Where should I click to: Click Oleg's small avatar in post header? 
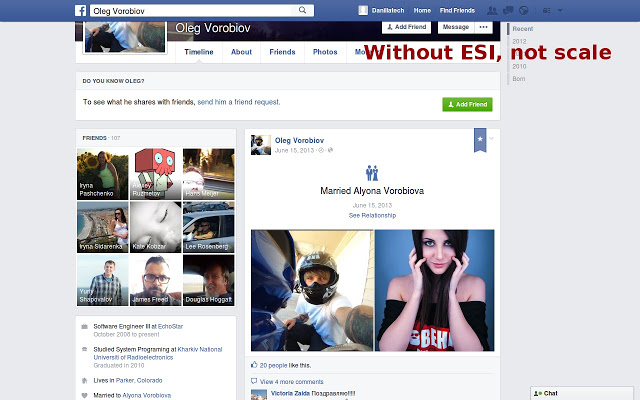(x=261, y=145)
